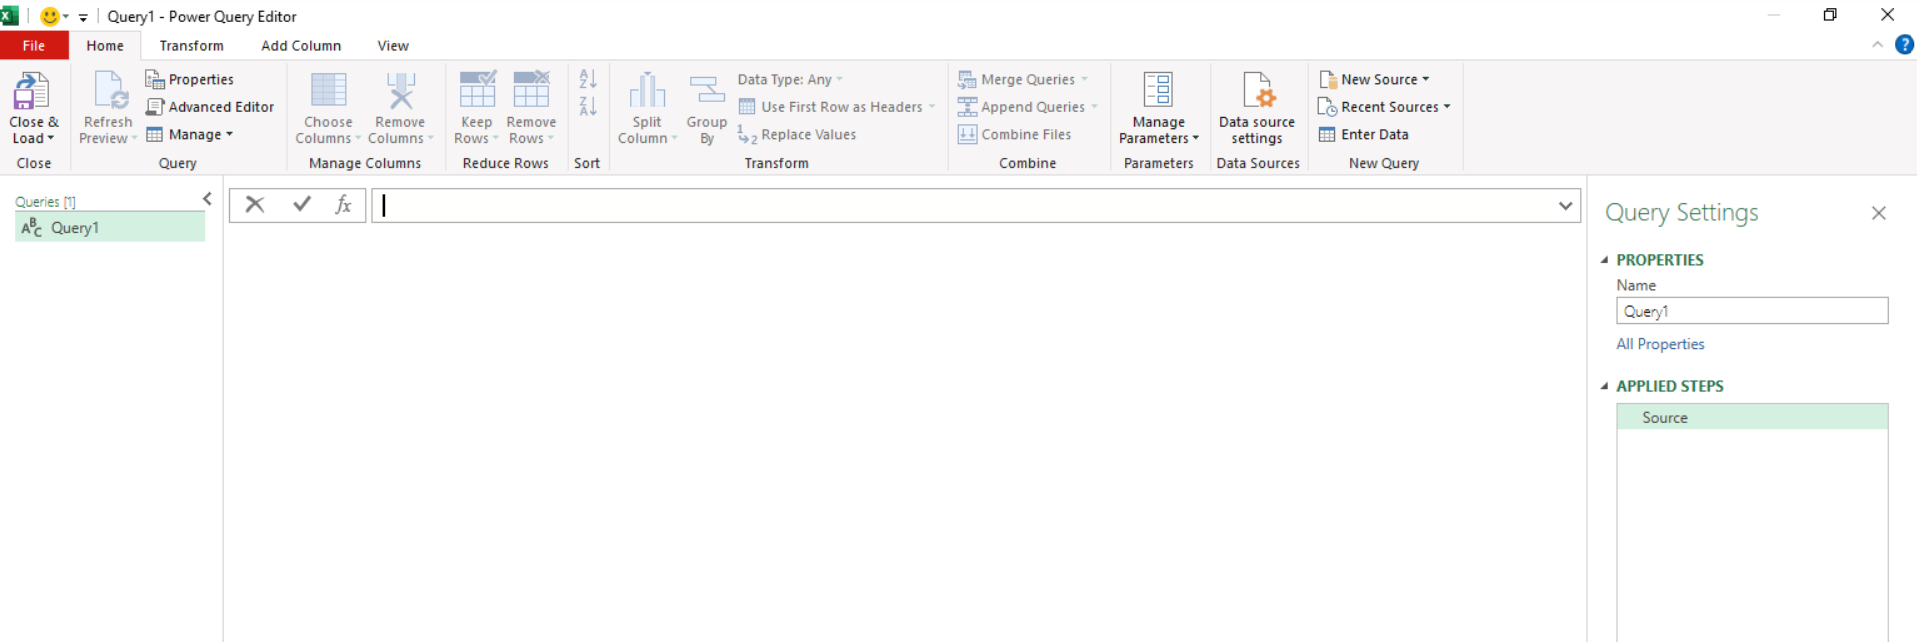The width and height of the screenshot is (1917, 642).
Task: Open Manage Parameters dropdown arrow
Action: pyautogui.click(x=1195, y=139)
